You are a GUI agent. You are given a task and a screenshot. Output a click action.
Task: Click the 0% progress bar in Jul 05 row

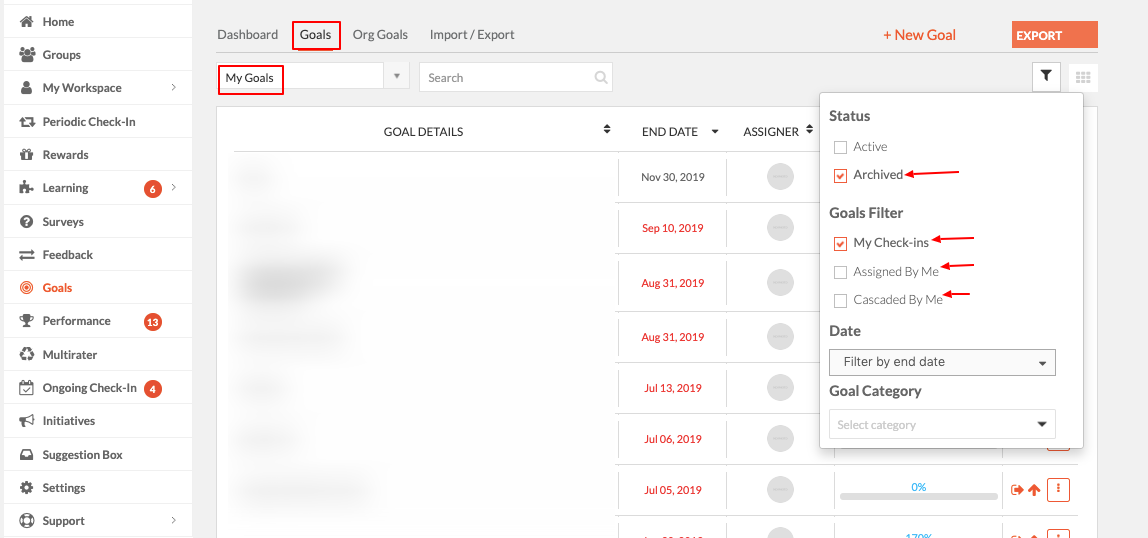919,496
